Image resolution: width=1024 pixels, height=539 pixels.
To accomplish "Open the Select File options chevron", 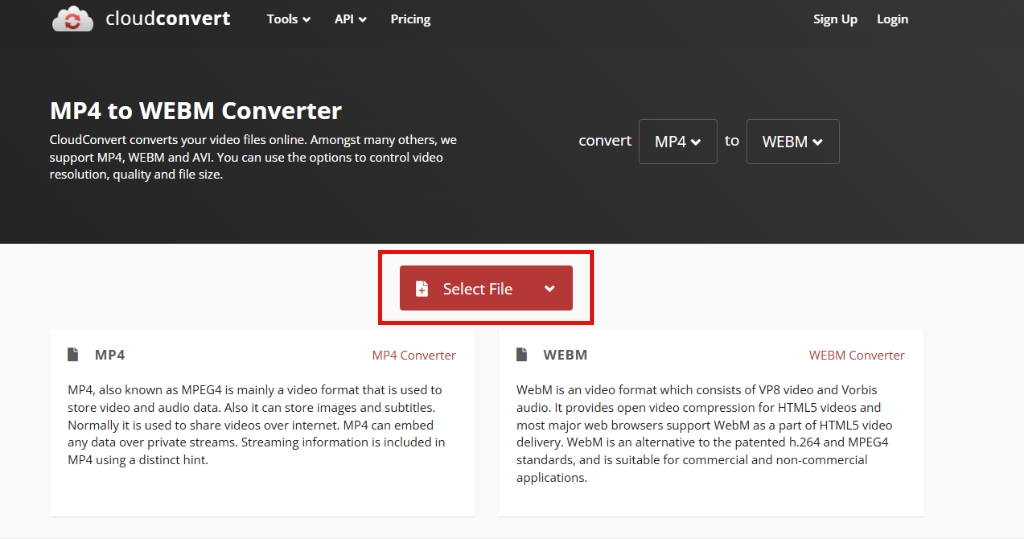I will 549,289.
